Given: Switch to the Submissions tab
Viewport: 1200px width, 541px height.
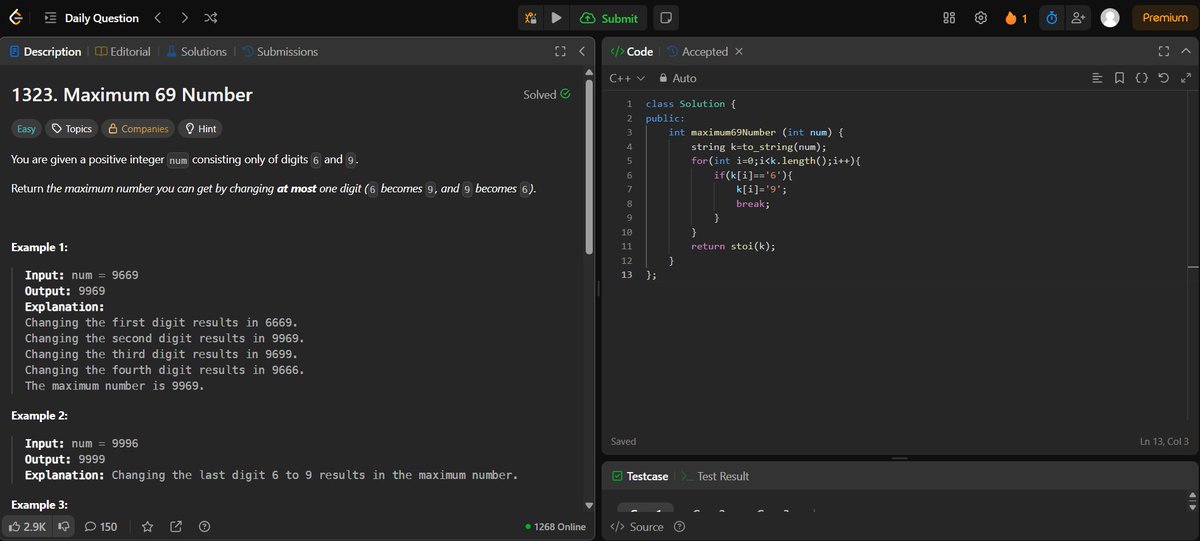Looking at the screenshot, I should (x=280, y=51).
